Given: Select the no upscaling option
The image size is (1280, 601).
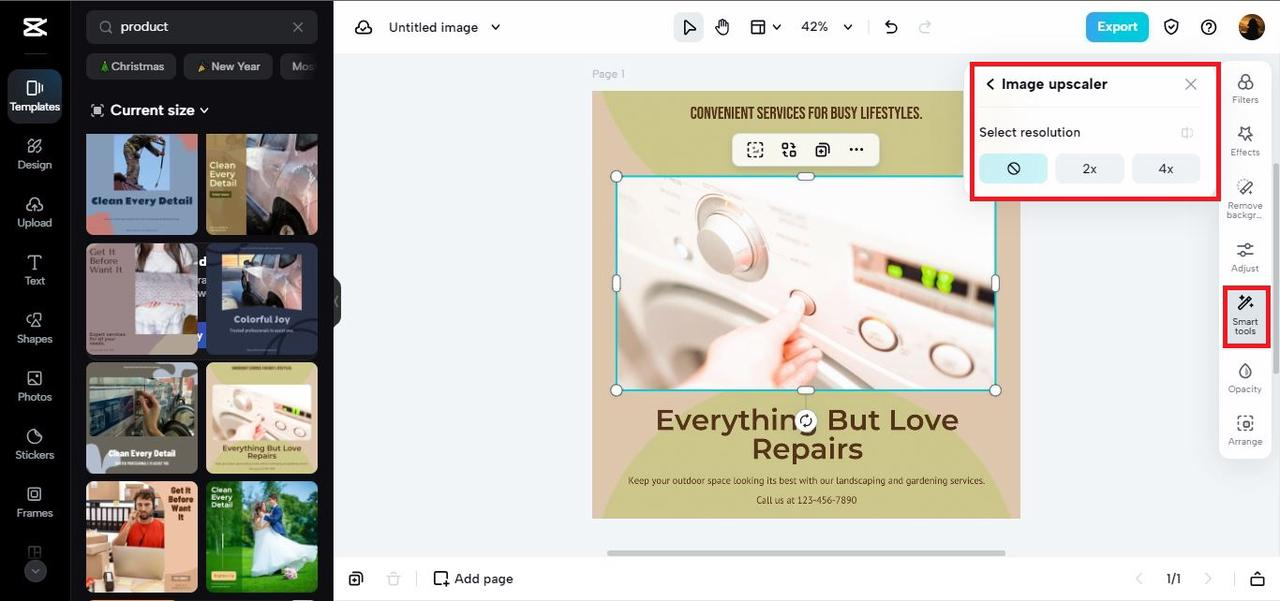Looking at the screenshot, I should 1013,169.
